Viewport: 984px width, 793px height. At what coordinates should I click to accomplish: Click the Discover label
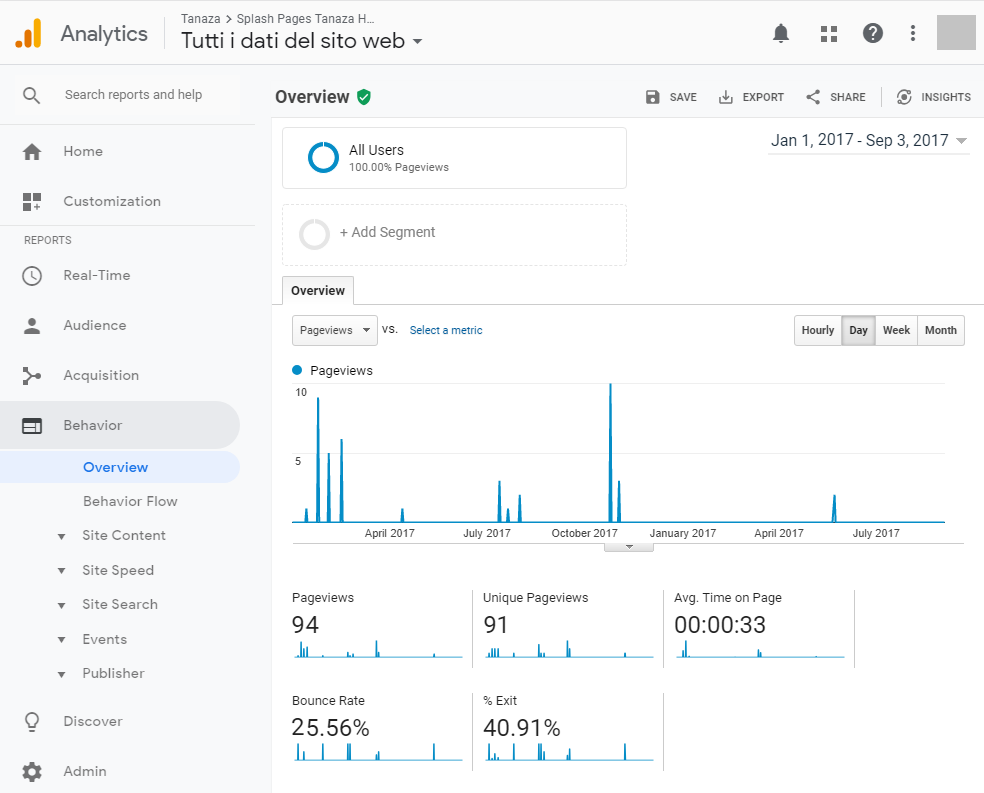coord(93,721)
